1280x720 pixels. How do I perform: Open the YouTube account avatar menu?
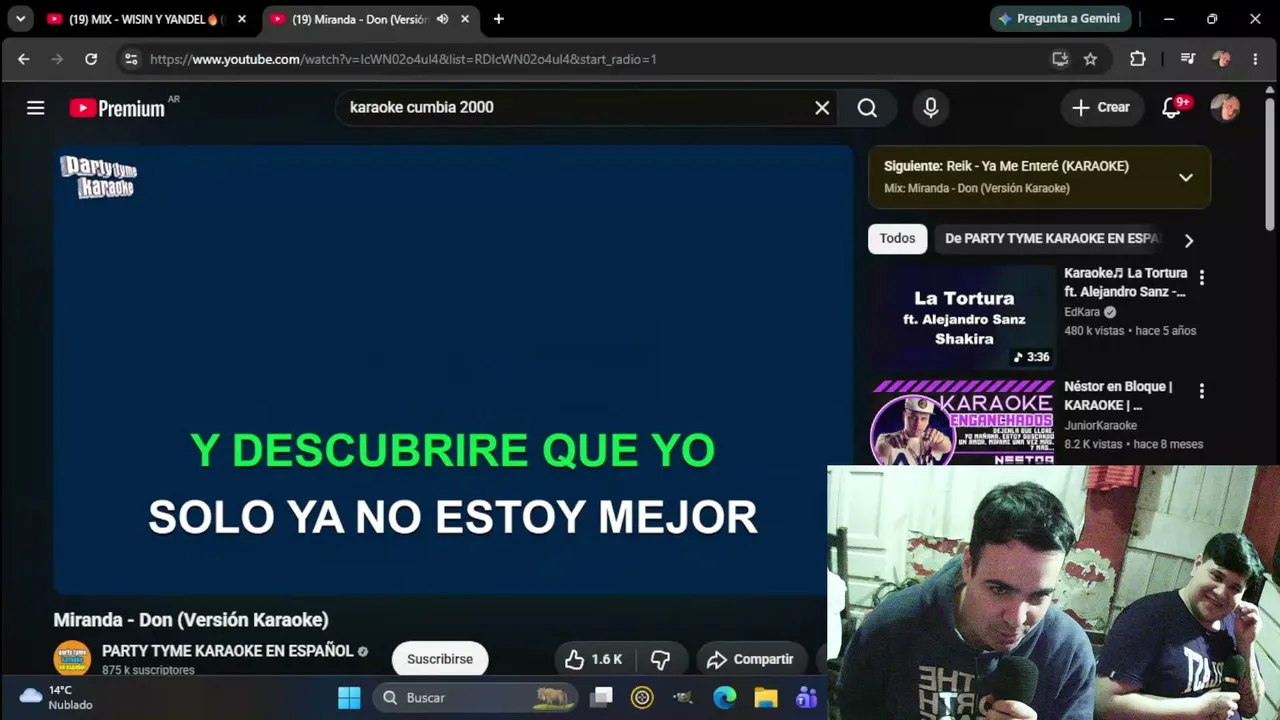click(x=1225, y=108)
